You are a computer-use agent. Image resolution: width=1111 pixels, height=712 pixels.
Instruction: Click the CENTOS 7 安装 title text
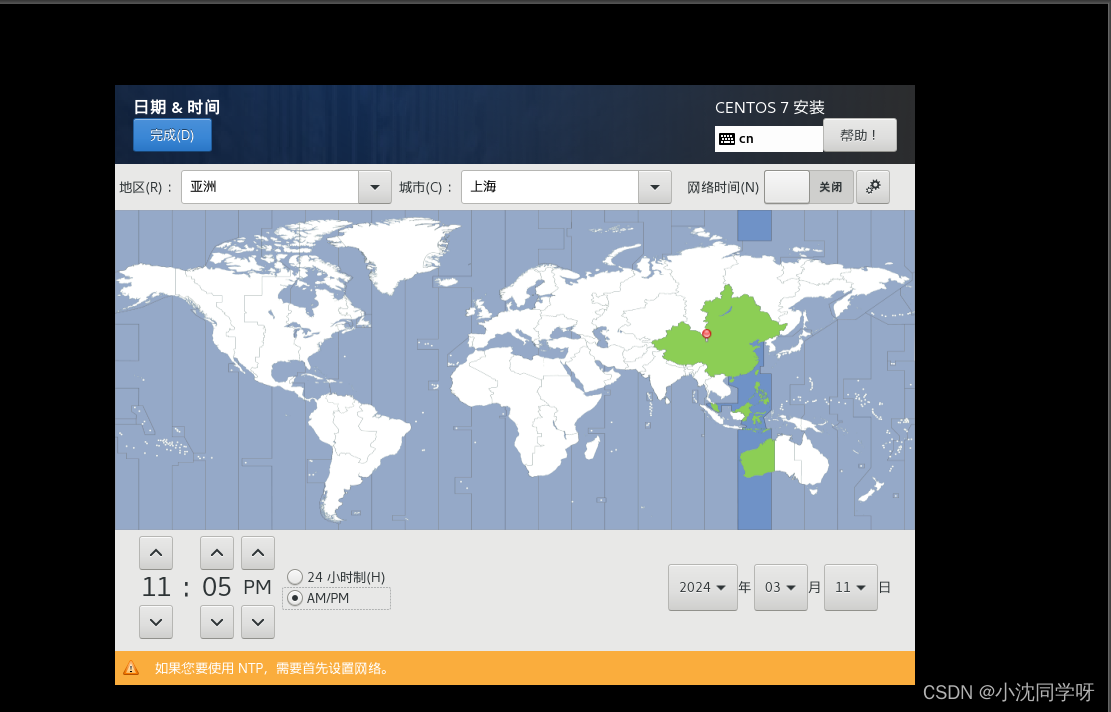click(x=769, y=108)
